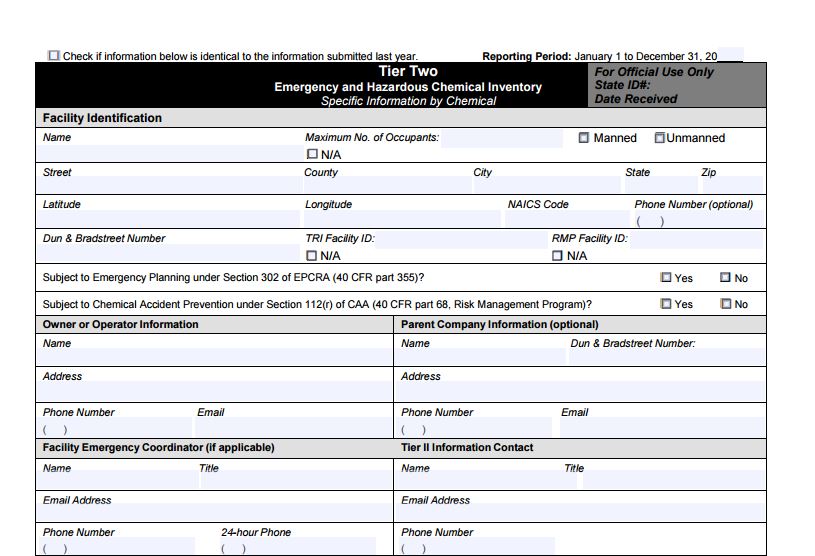Click the Emergency Coordinator Name field
The image size is (815, 556).
pos(117,480)
